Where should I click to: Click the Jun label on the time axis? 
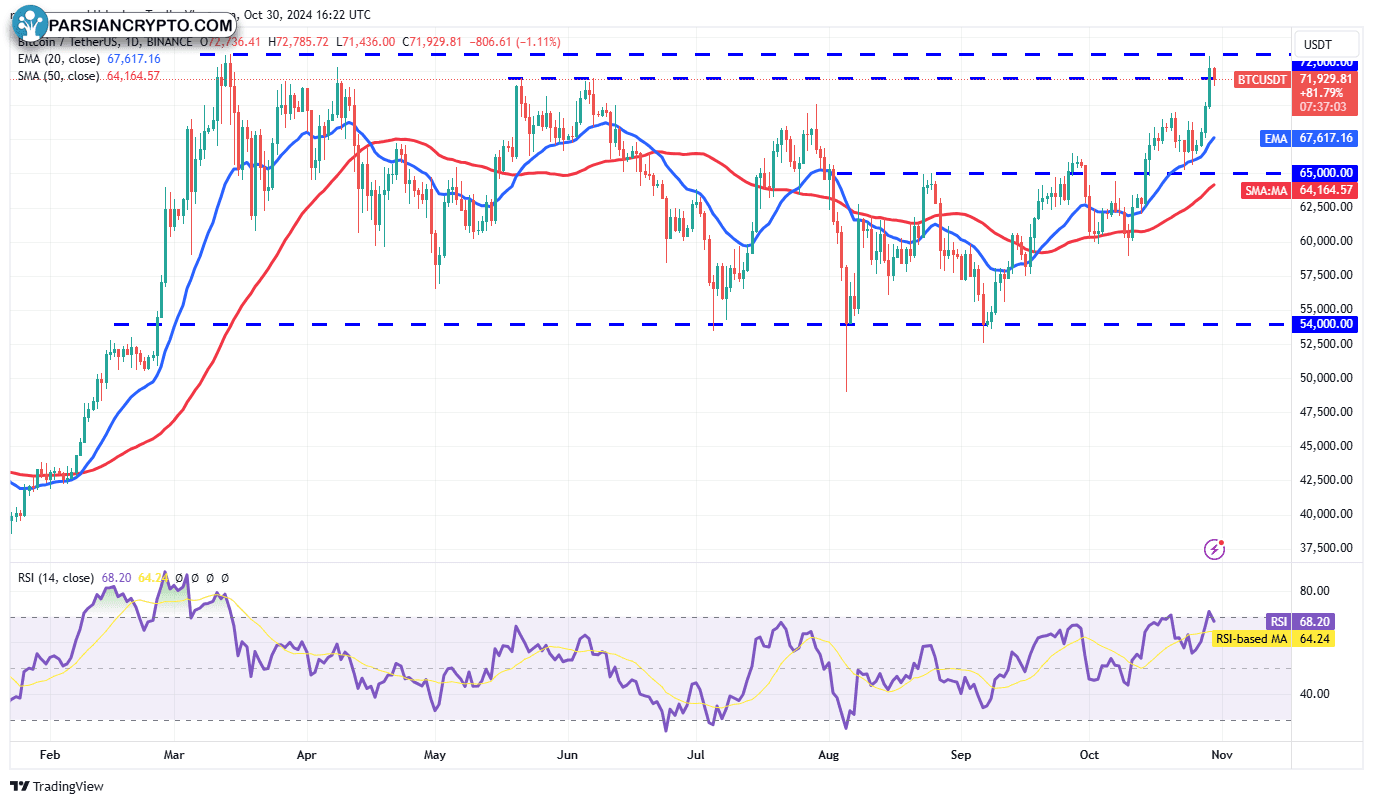(567, 755)
